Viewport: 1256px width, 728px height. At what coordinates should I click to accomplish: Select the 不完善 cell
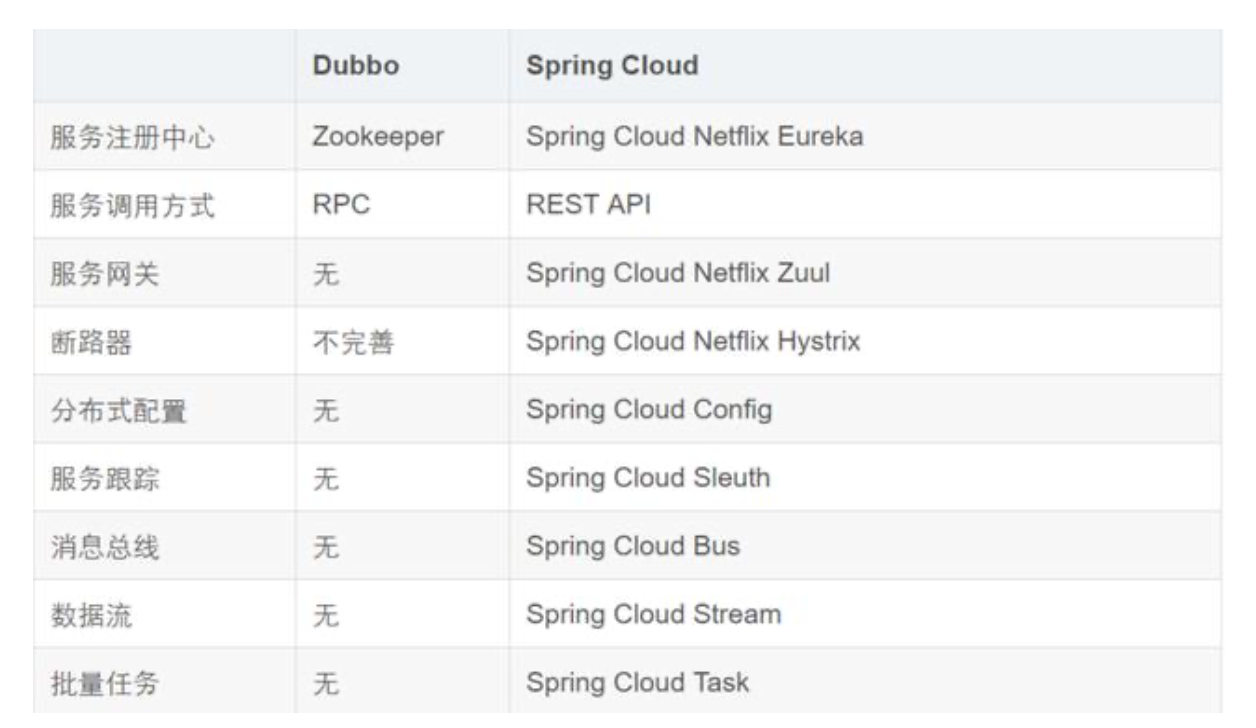pos(354,342)
